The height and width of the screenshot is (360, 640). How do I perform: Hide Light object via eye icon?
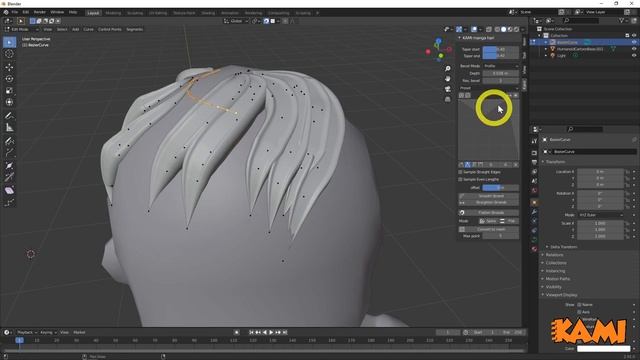click(634, 55)
